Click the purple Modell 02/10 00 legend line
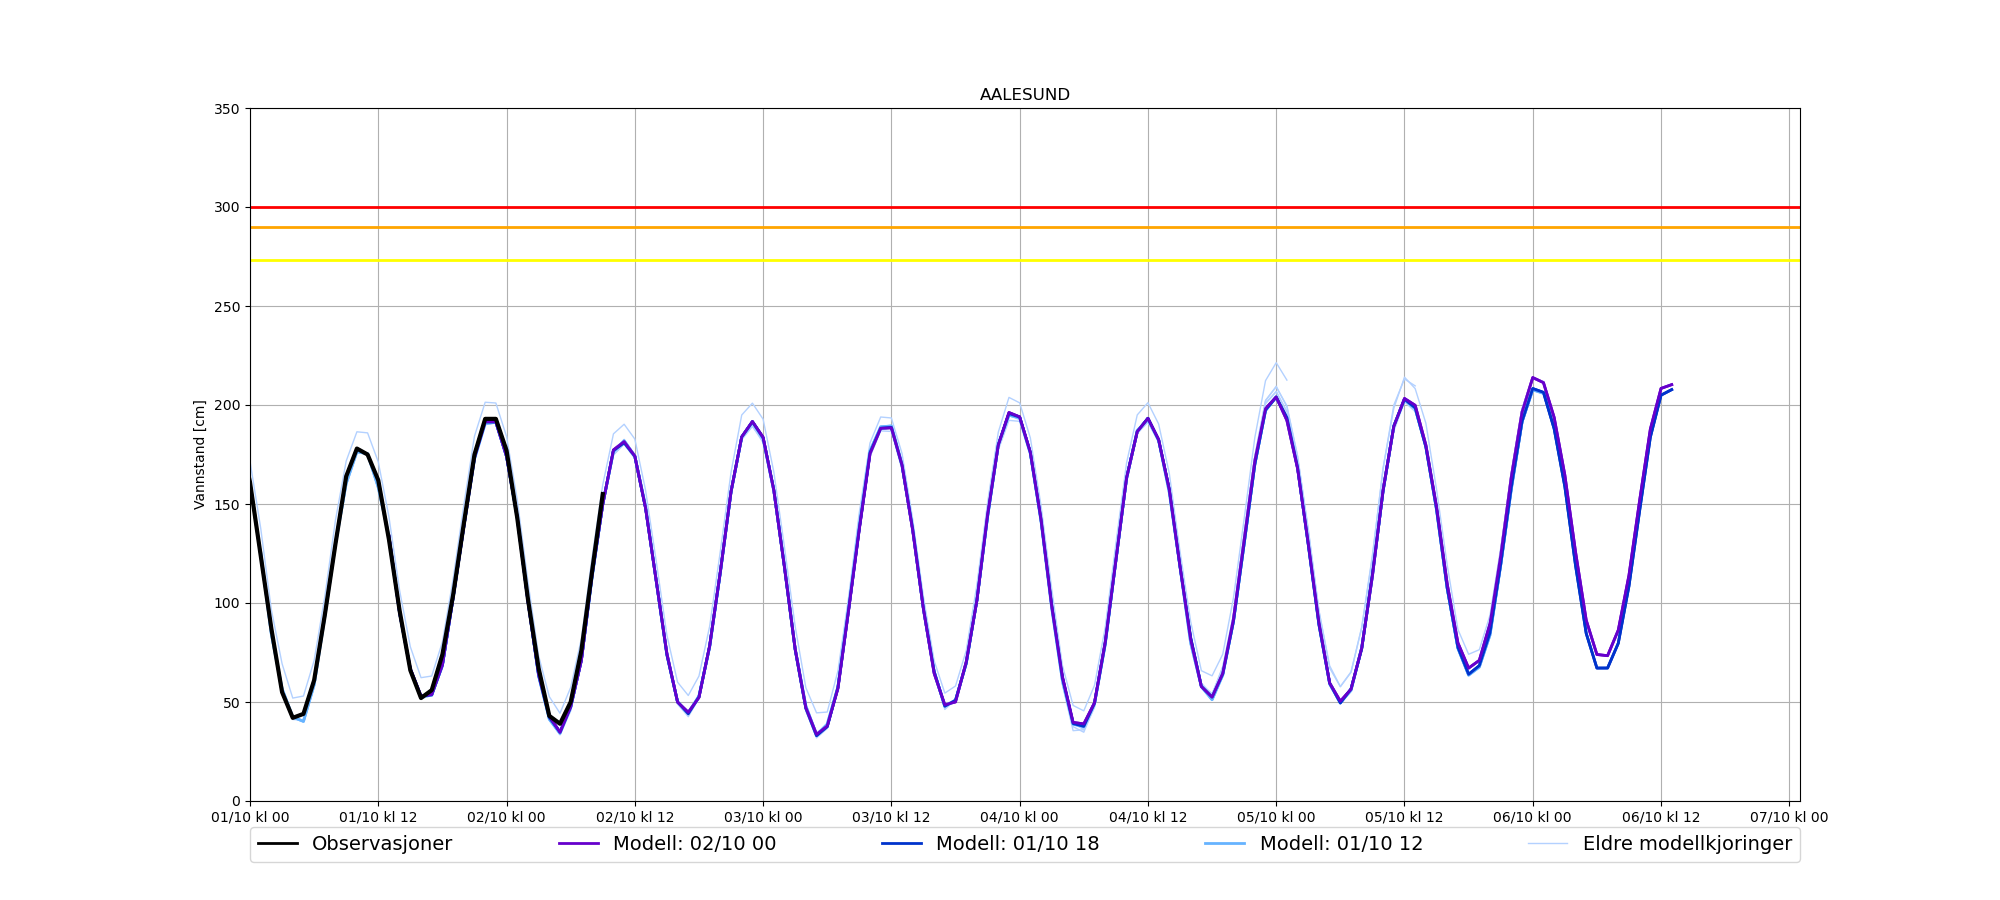2000x900 pixels. click(x=579, y=844)
